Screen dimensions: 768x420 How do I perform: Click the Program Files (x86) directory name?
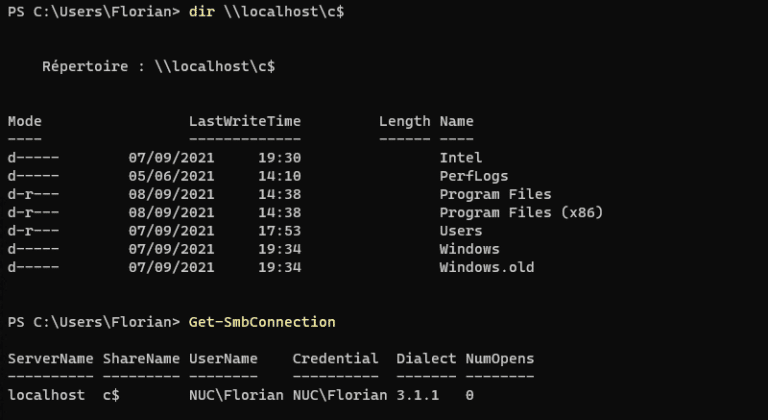point(521,213)
